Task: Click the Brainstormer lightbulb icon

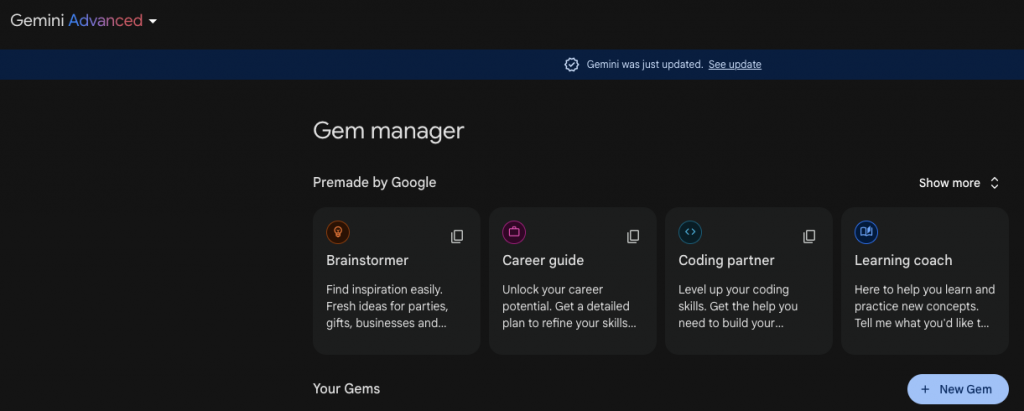Action: pyautogui.click(x=338, y=232)
